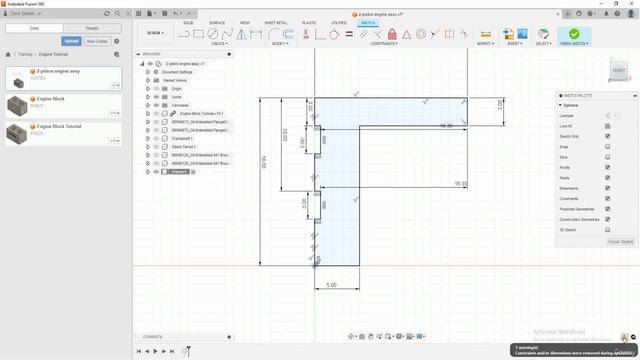The image size is (640, 360).
Task: Toggle the Profile checkbox
Action: pyautogui.click(x=607, y=167)
